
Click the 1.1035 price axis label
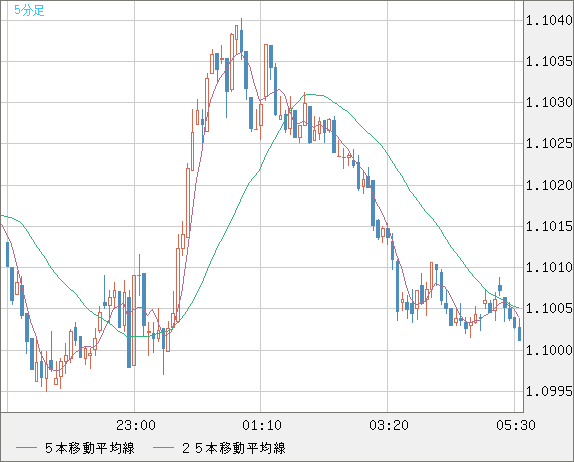pyautogui.click(x=549, y=62)
